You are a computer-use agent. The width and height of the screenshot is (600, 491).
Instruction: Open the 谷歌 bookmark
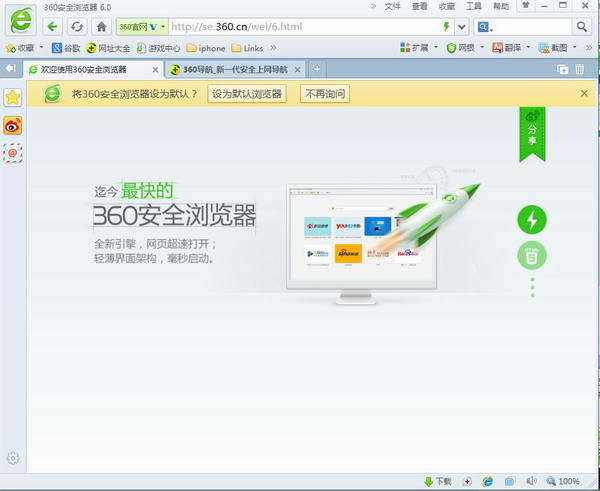pos(66,48)
